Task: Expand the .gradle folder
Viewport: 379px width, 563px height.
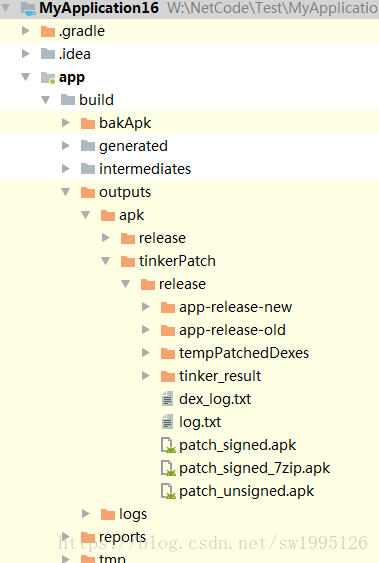Action: pyautogui.click(x=25, y=31)
